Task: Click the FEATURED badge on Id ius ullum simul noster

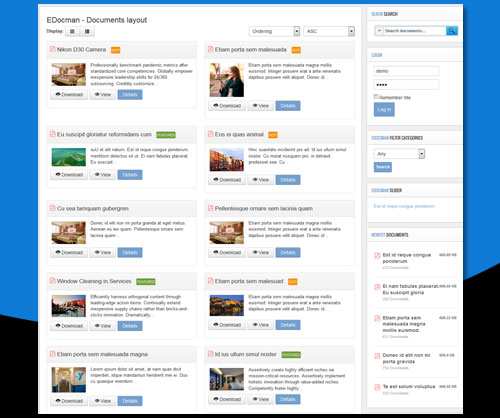Action: (x=291, y=355)
